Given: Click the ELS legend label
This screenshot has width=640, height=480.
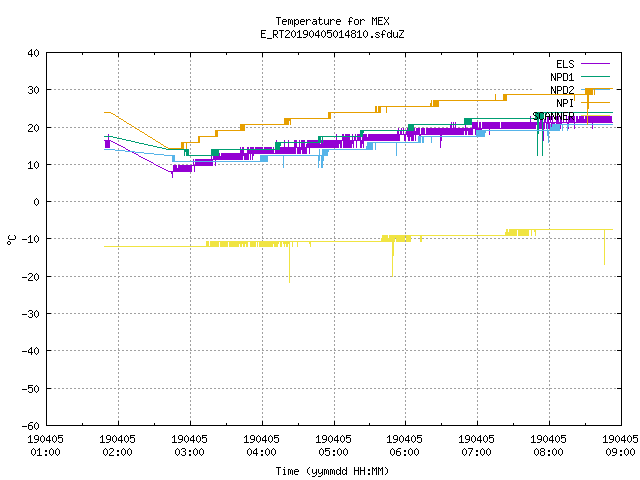Looking at the screenshot, I should click(565, 64).
